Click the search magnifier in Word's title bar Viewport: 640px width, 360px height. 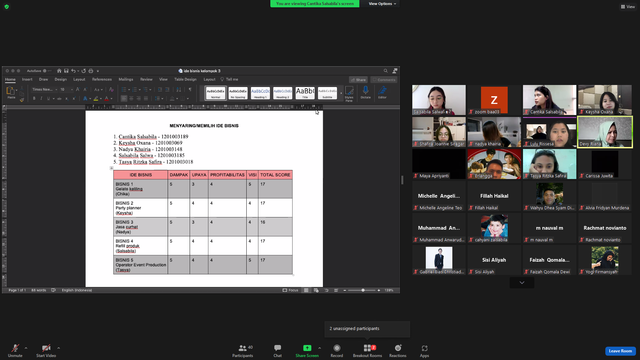tap(385, 71)
